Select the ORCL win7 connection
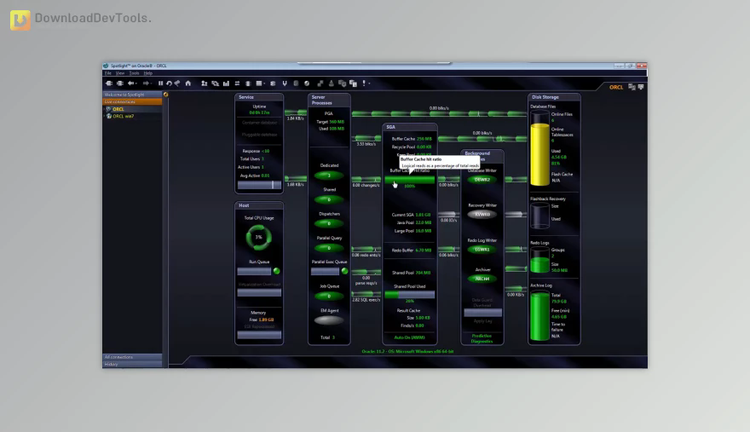Image resolution: width=750 pixels, height=432 pixels. pyautogui.click(x=123, y=116)
